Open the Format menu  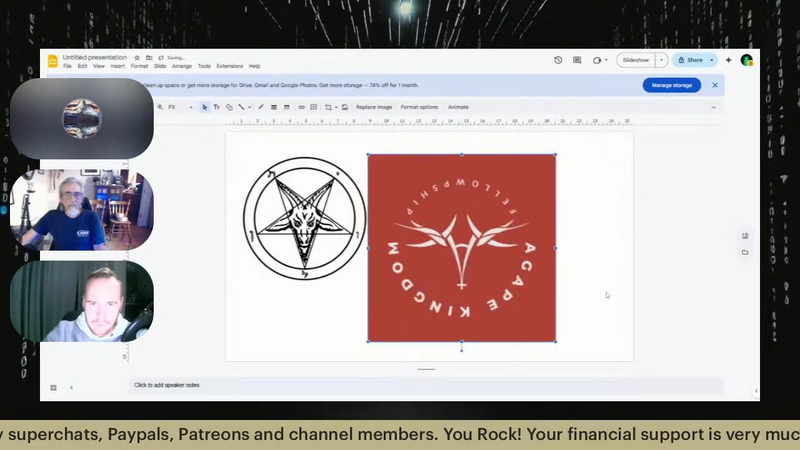coord(139,66)
